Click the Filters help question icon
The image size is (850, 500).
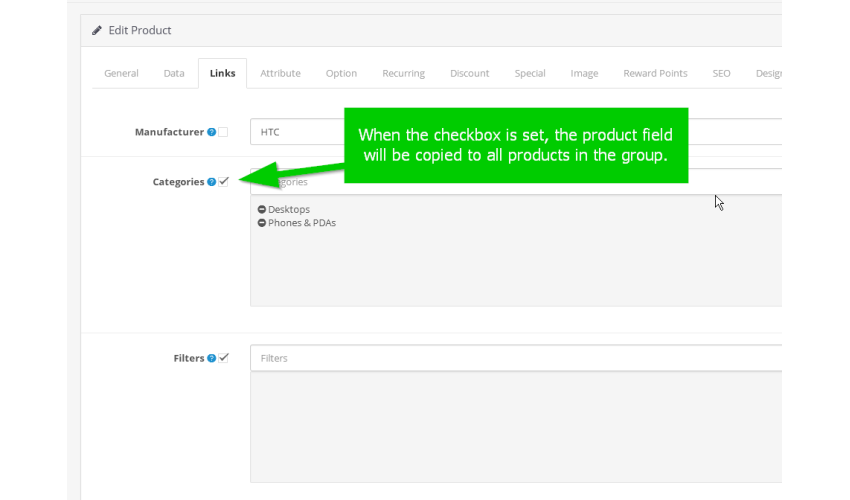(211, 358)
